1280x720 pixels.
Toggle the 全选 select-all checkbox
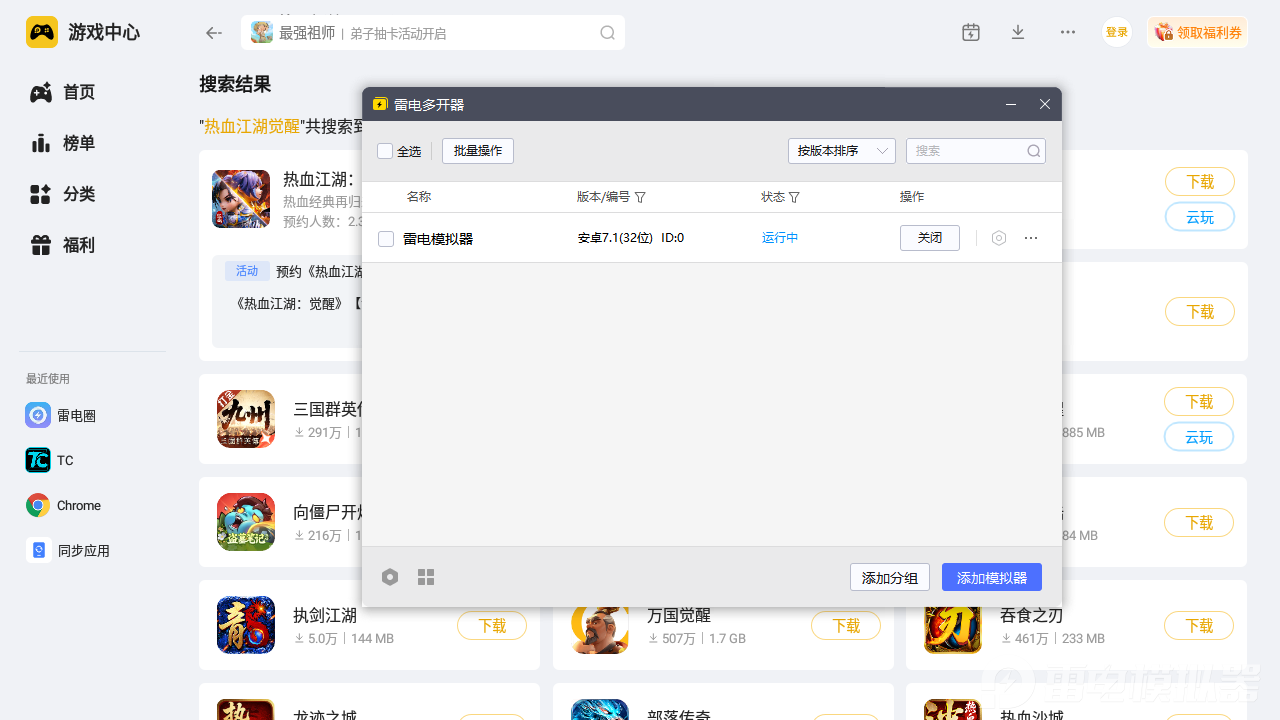pyautogui.click(x=385, y=151)
